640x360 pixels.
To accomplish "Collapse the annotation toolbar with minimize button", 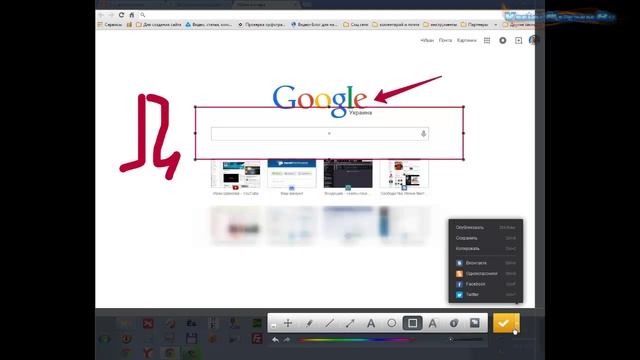I will tap(273, 326).
